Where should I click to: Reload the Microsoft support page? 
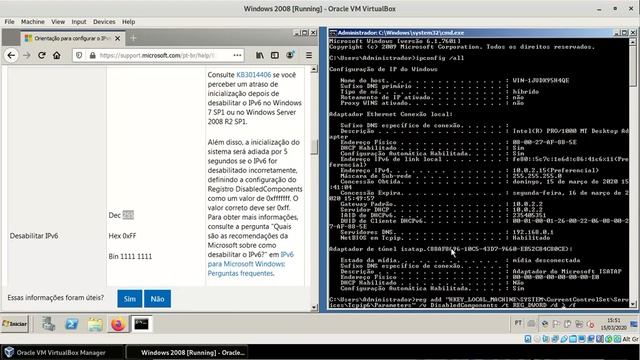pyautogui.click(x=42, y=55)
